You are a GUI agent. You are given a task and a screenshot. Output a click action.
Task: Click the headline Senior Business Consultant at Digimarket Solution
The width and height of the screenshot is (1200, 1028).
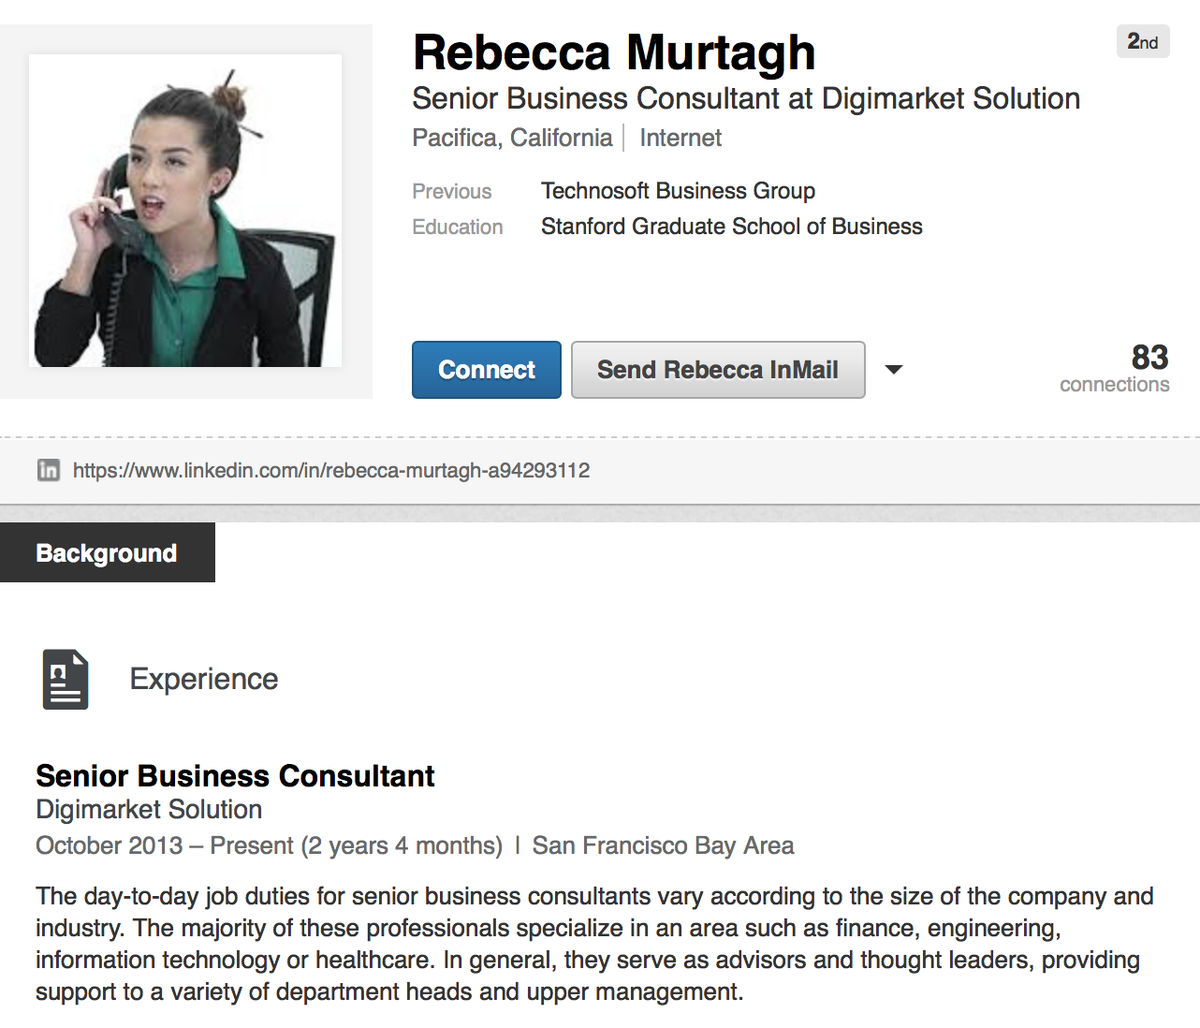coord(746,99)
